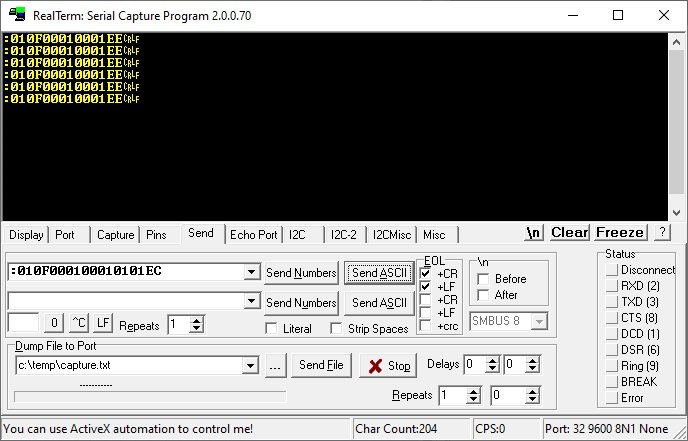This screenshot has width=688, height=441.
Task: Click the Send File button
Action: pyautogui.click(x=321, y=366)
